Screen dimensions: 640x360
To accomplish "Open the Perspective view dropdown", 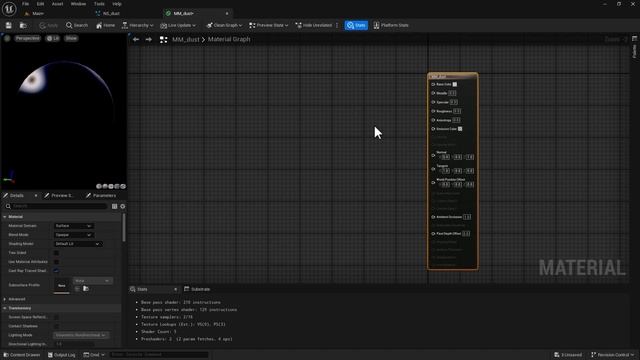I will coord(28,38).
